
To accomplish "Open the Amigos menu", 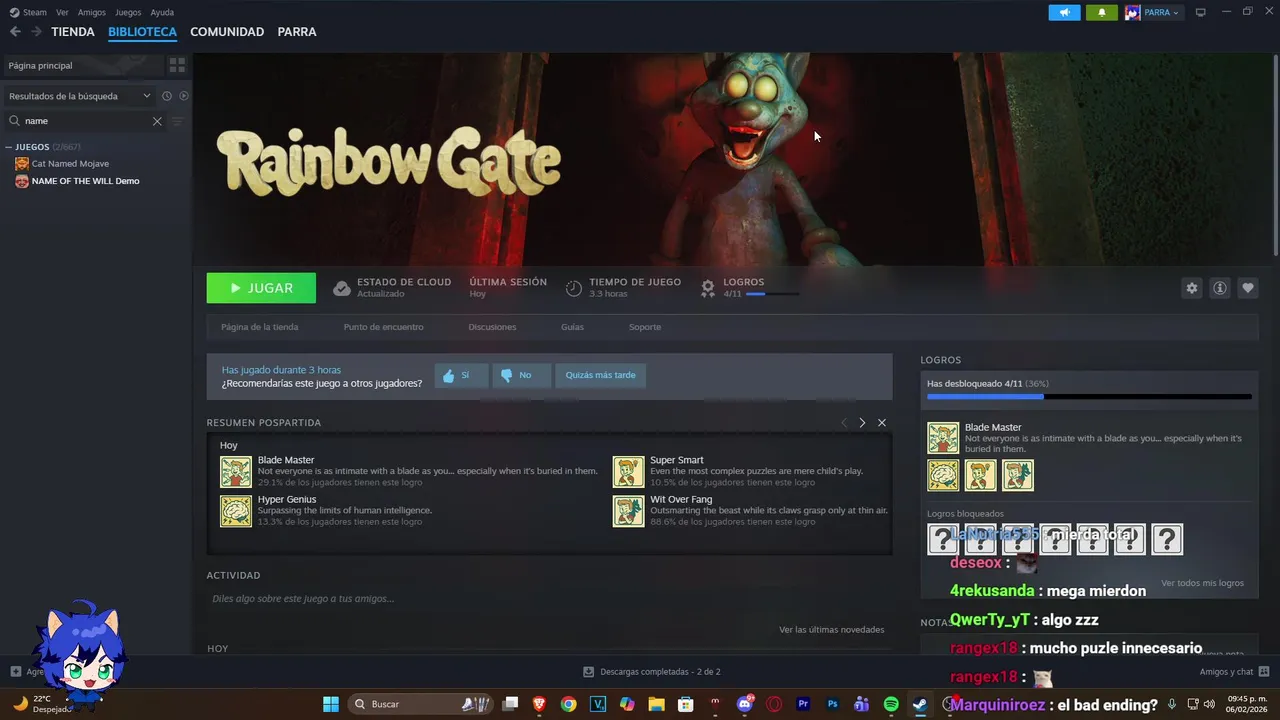I will tap(92, 13).
